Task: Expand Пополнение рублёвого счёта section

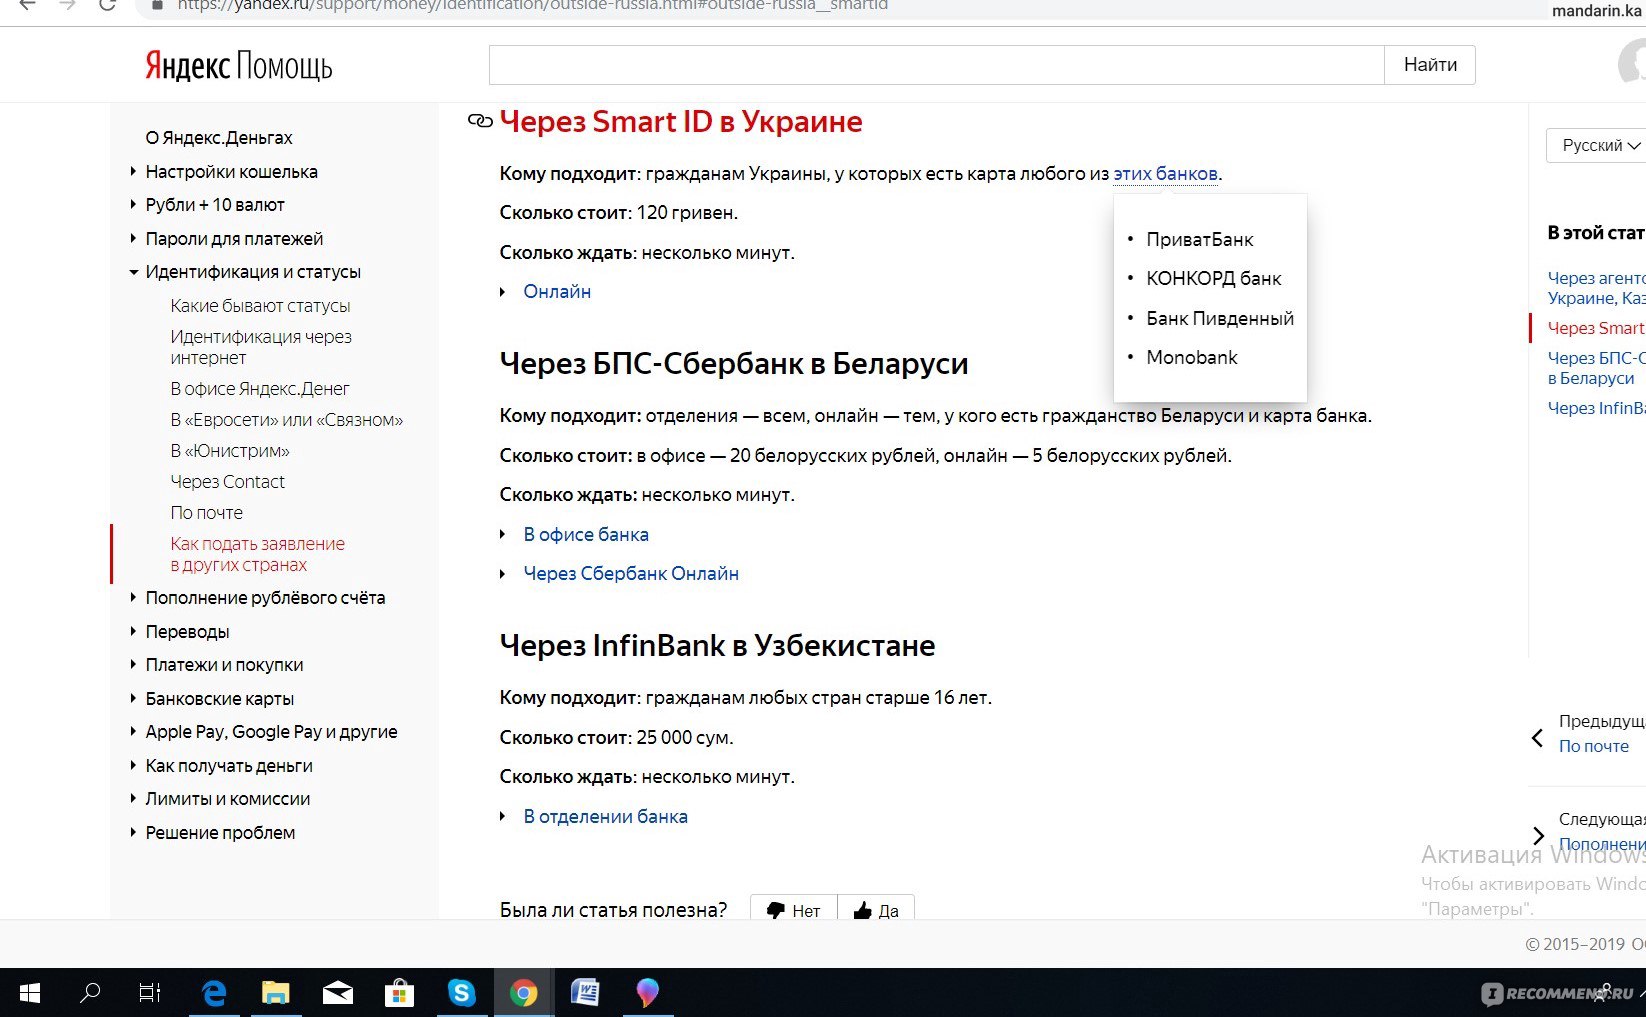Action: pyautogui.click(x=265, y=598)
